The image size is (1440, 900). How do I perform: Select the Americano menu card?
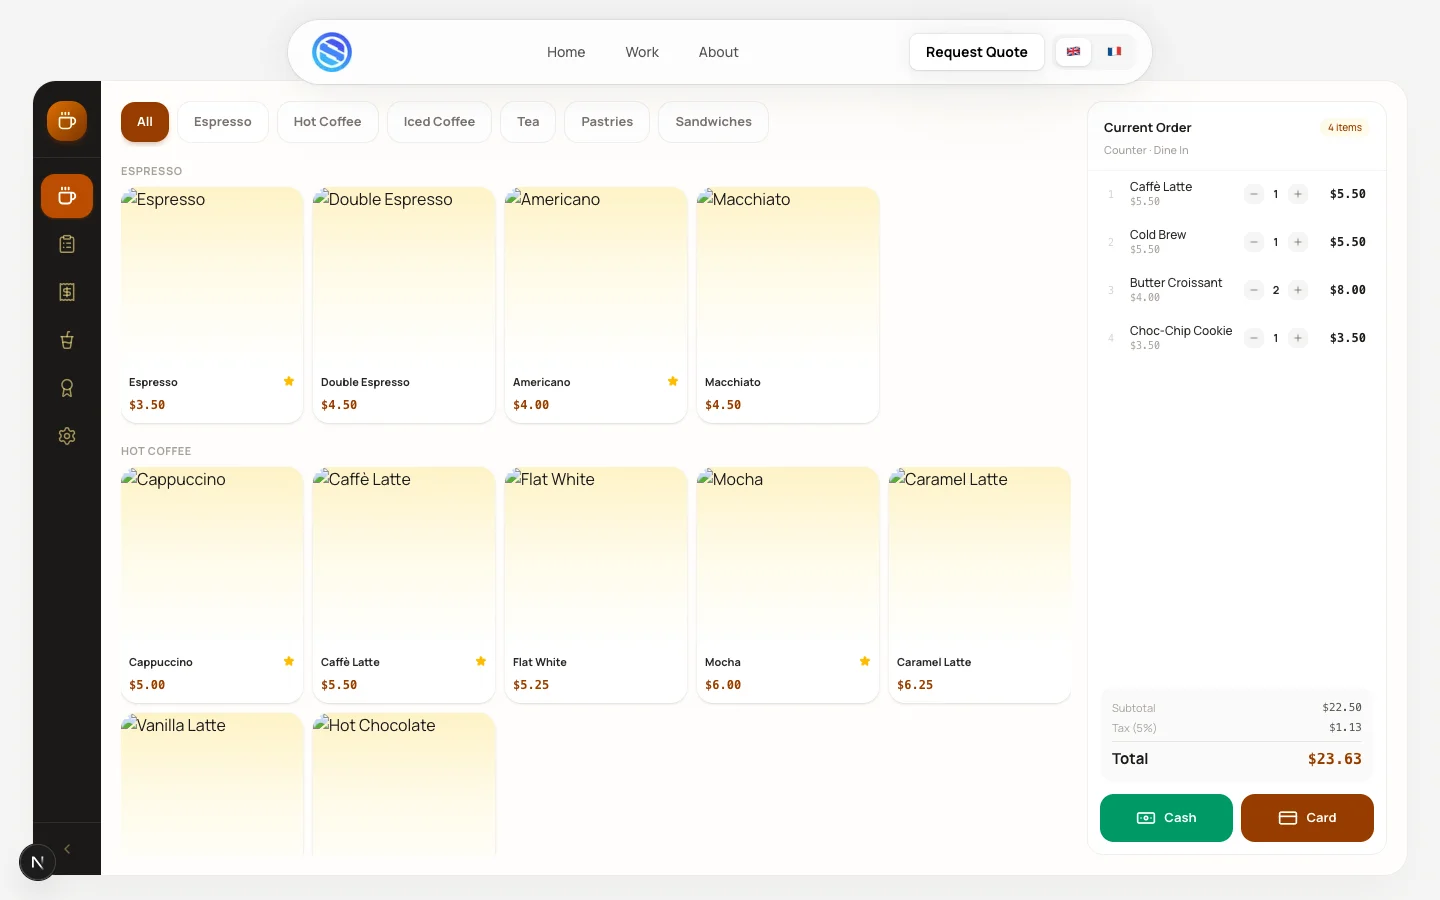click(596, 305)
